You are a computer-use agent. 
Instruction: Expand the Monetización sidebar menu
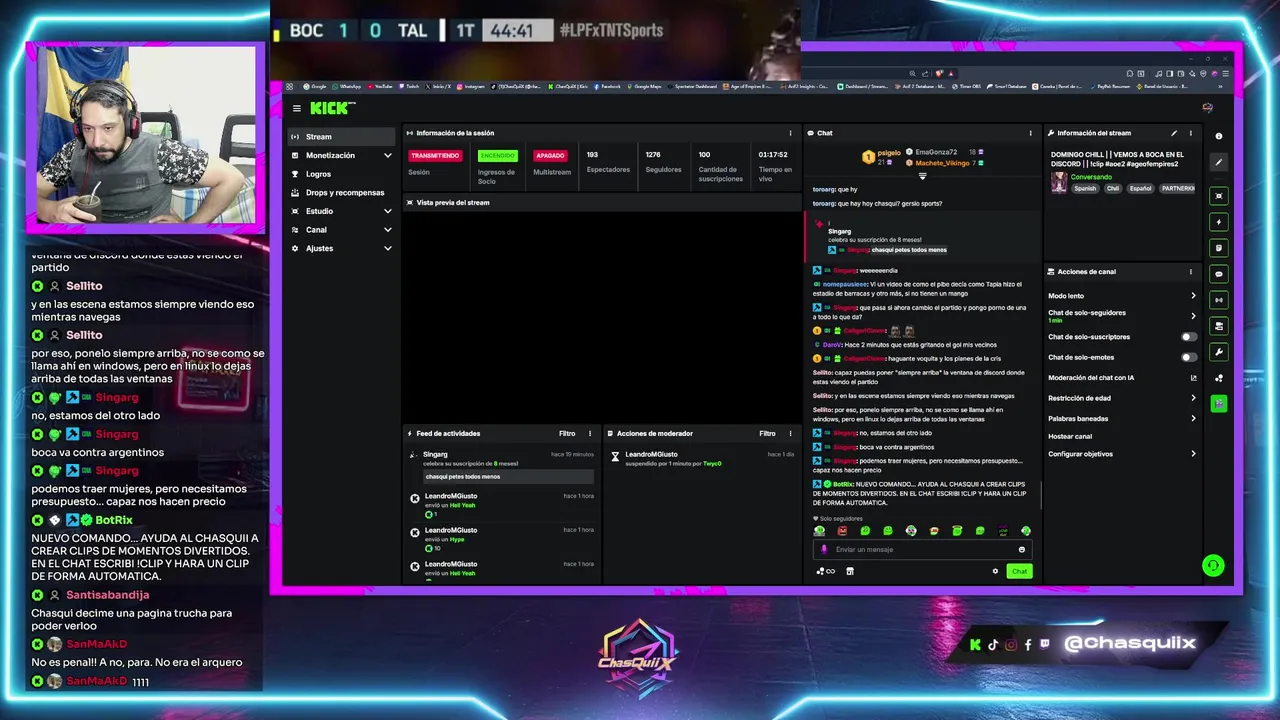pyautogui.click(x=341, y=155)
